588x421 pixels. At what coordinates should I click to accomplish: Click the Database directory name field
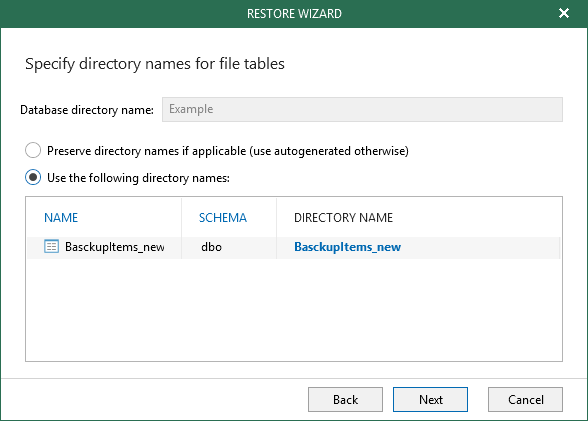(362, 109)
